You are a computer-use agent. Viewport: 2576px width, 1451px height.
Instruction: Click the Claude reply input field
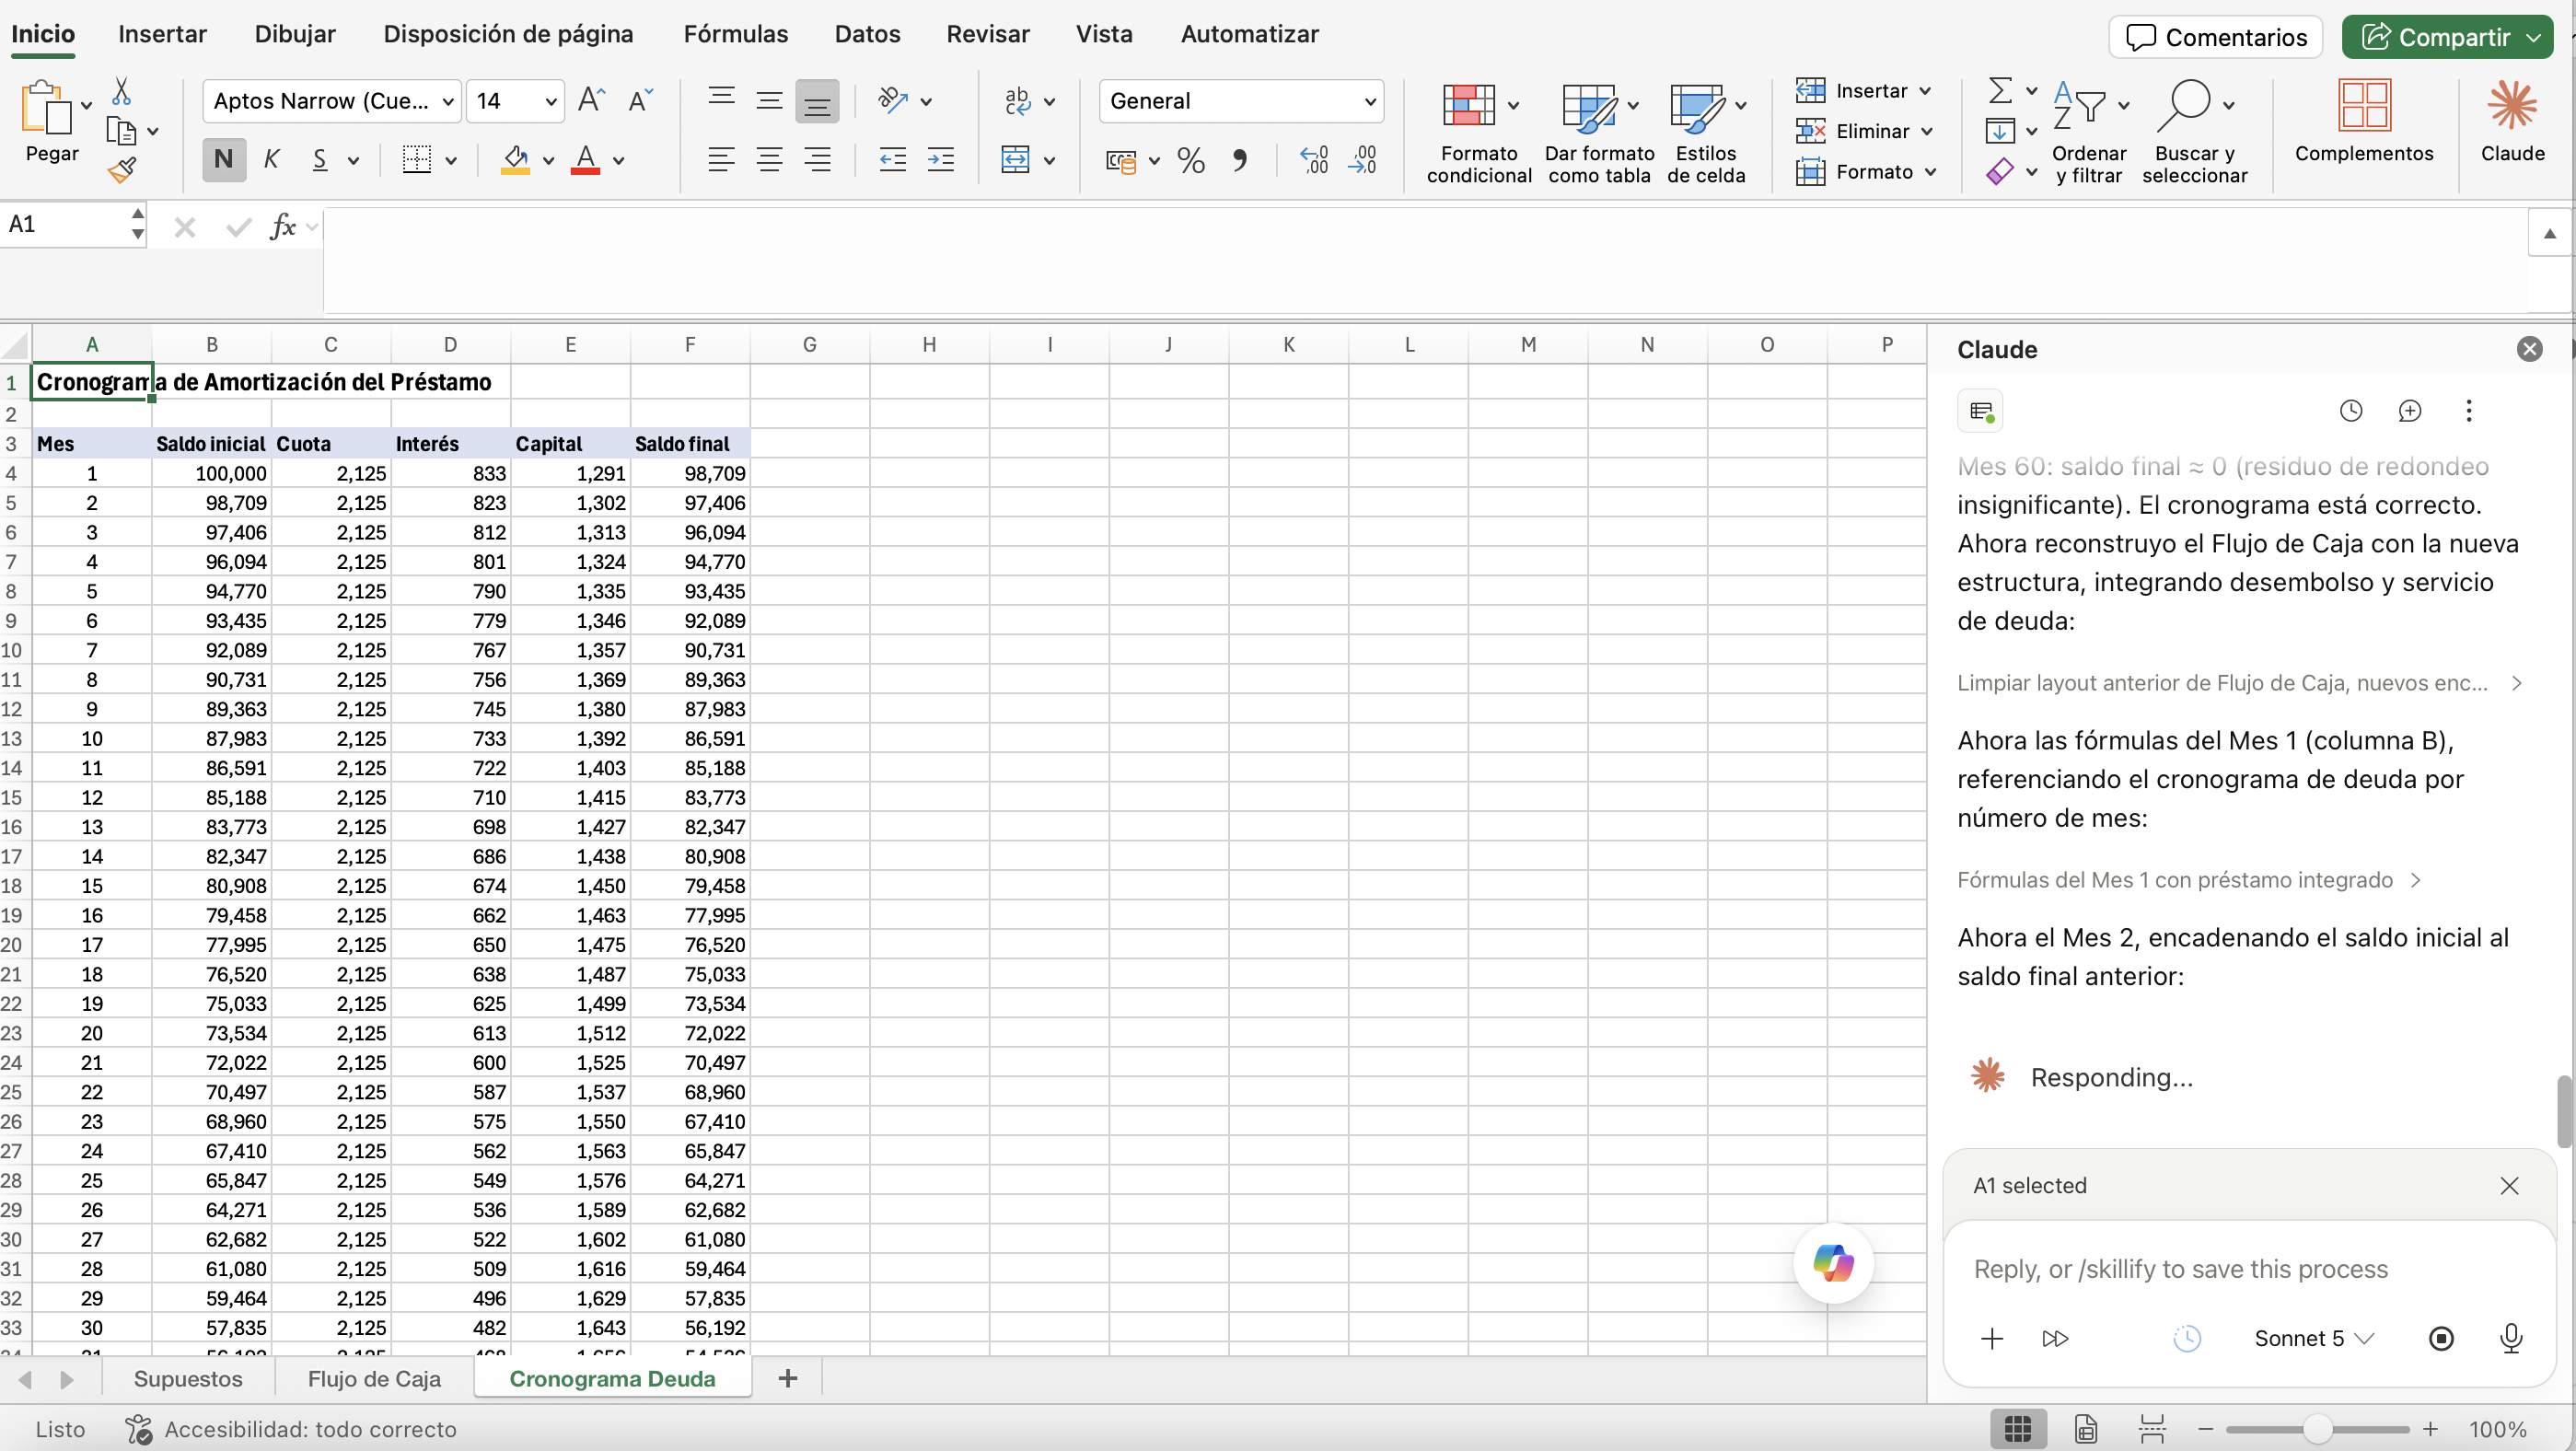pyautogui.click(x=2249, y=1269)
